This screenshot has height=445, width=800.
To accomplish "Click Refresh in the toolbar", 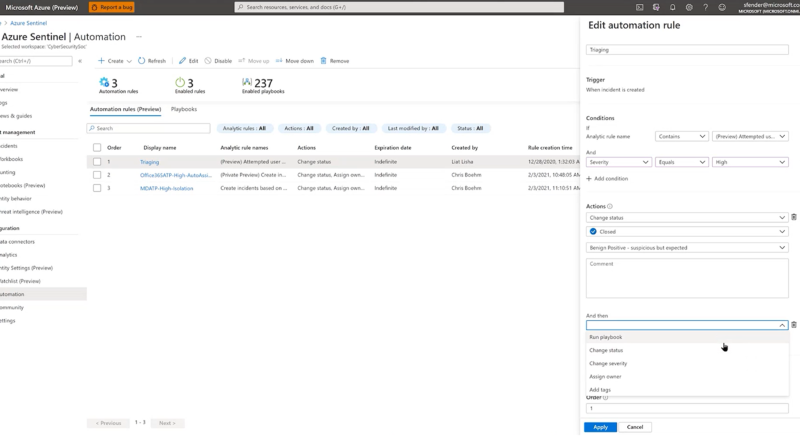I will (x=152, y=61).
